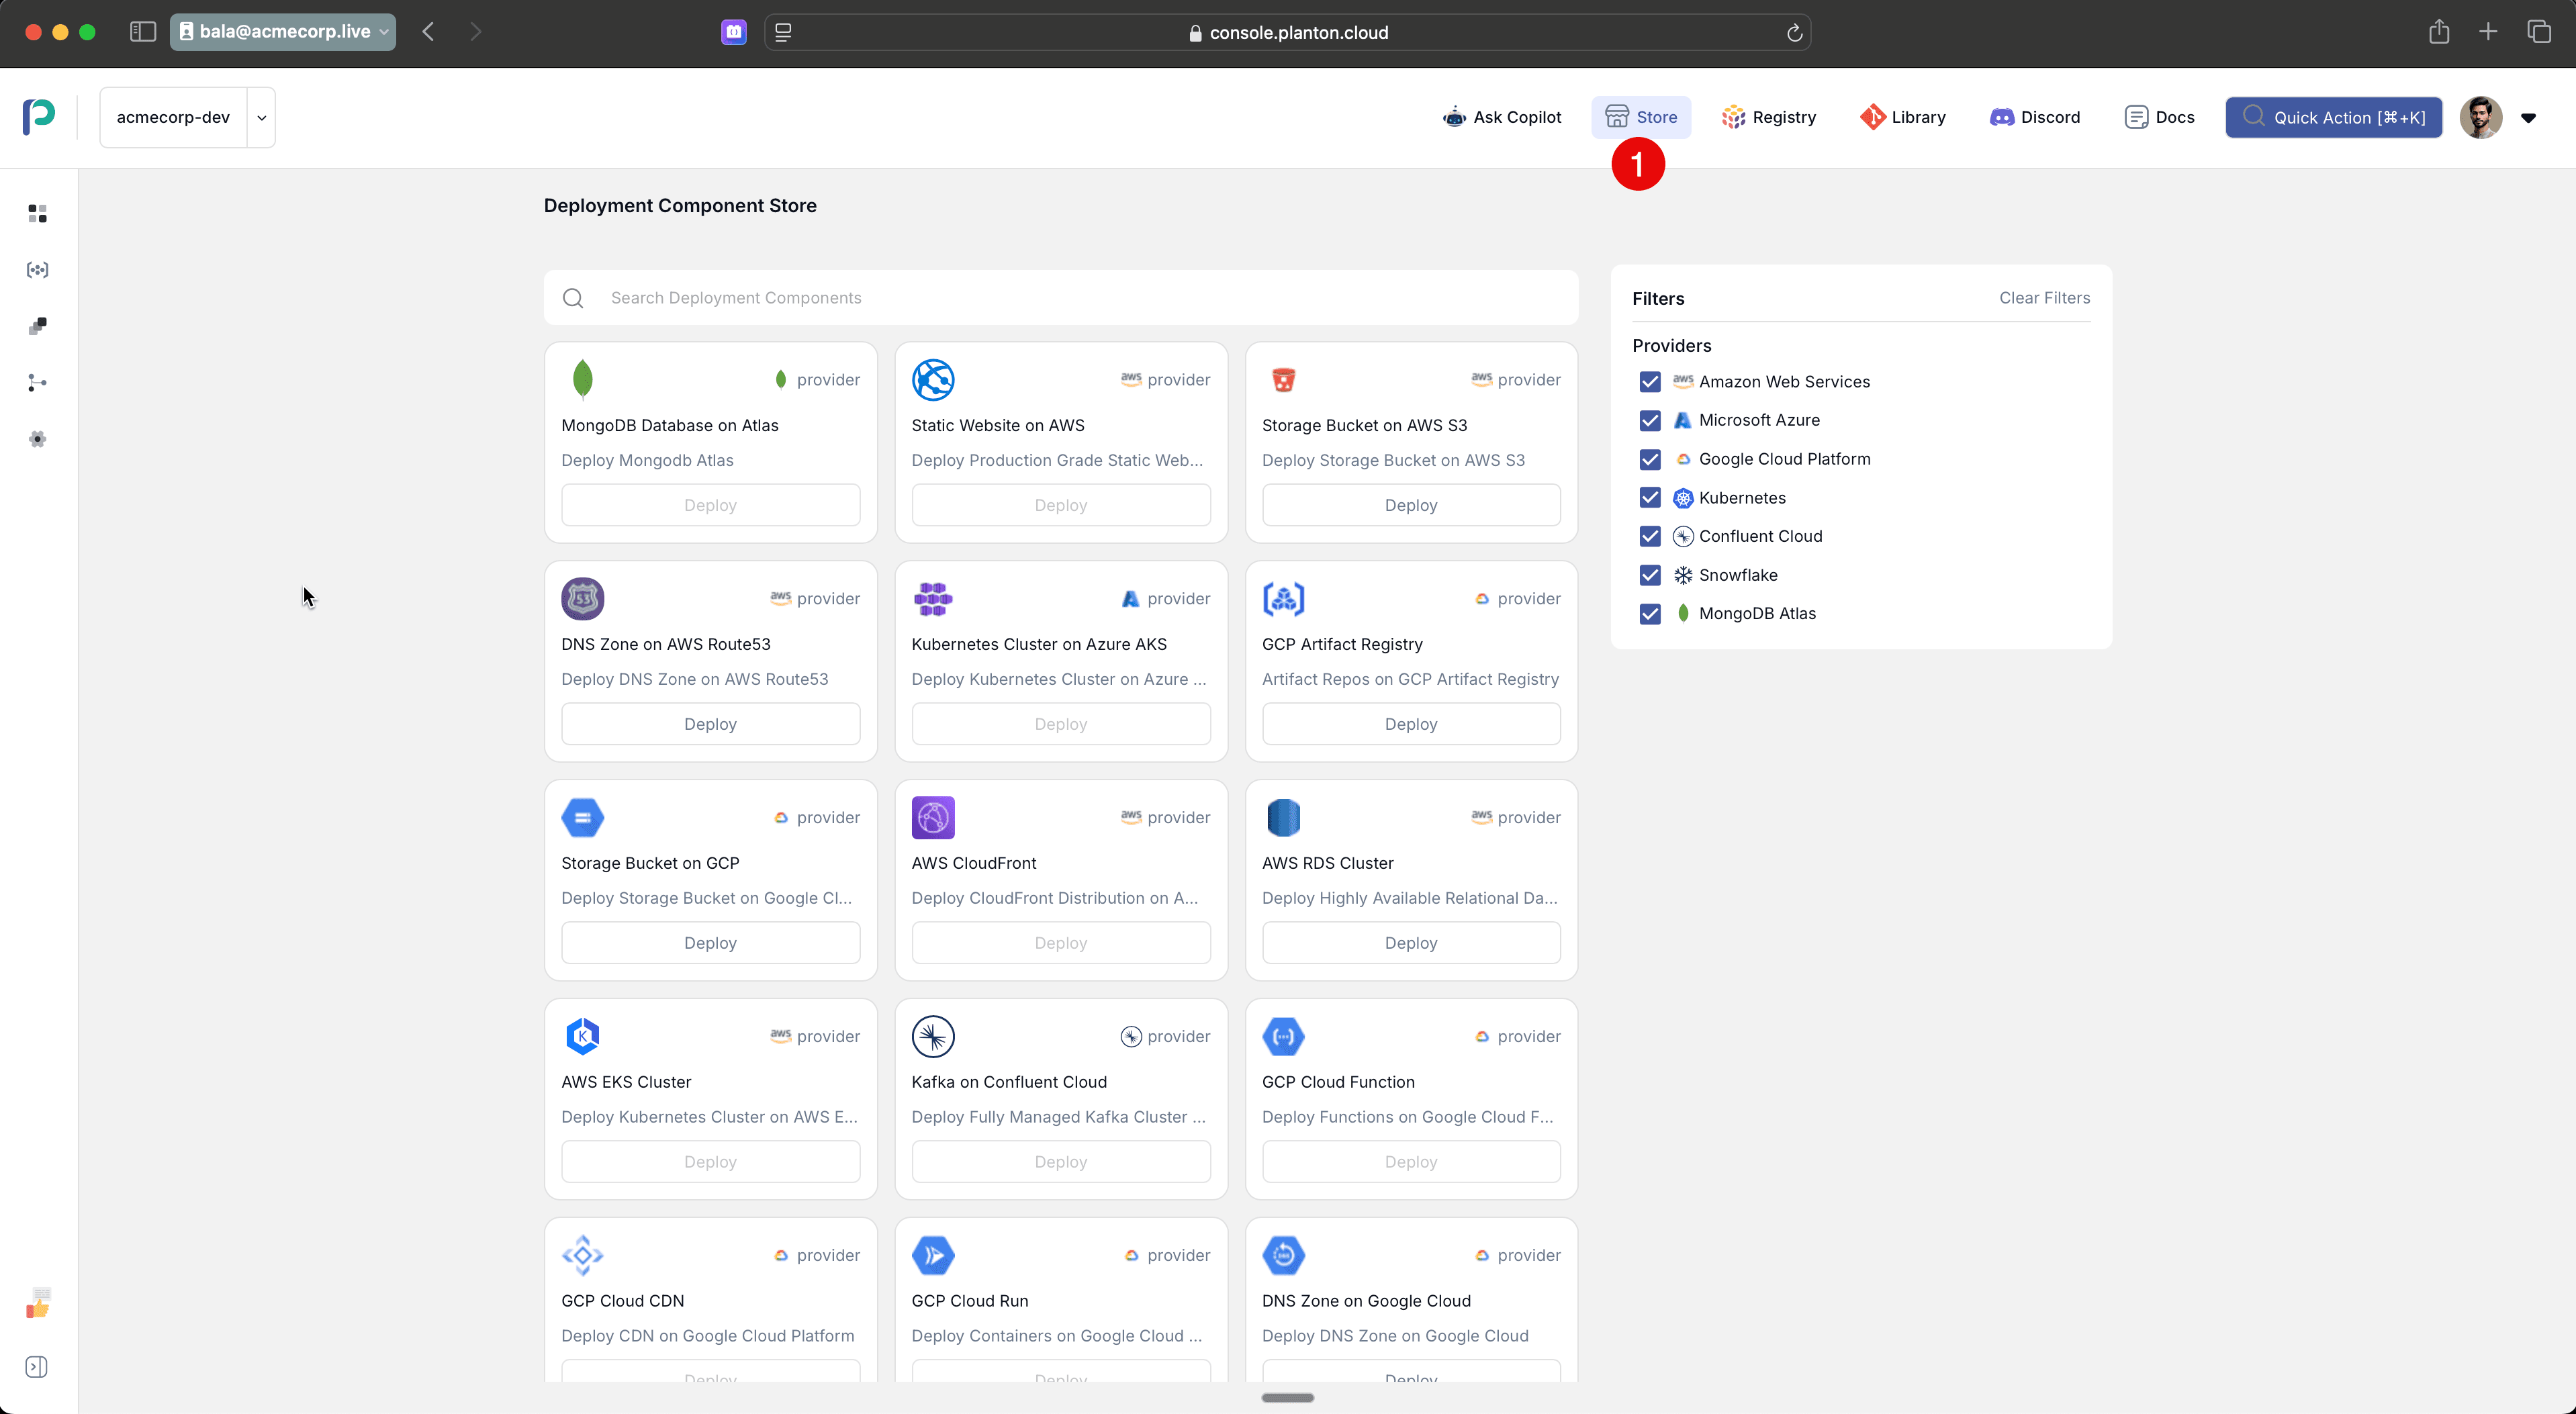
Task: Uncheck MongoDB Atlas filter
Action: pos(1650,614)
